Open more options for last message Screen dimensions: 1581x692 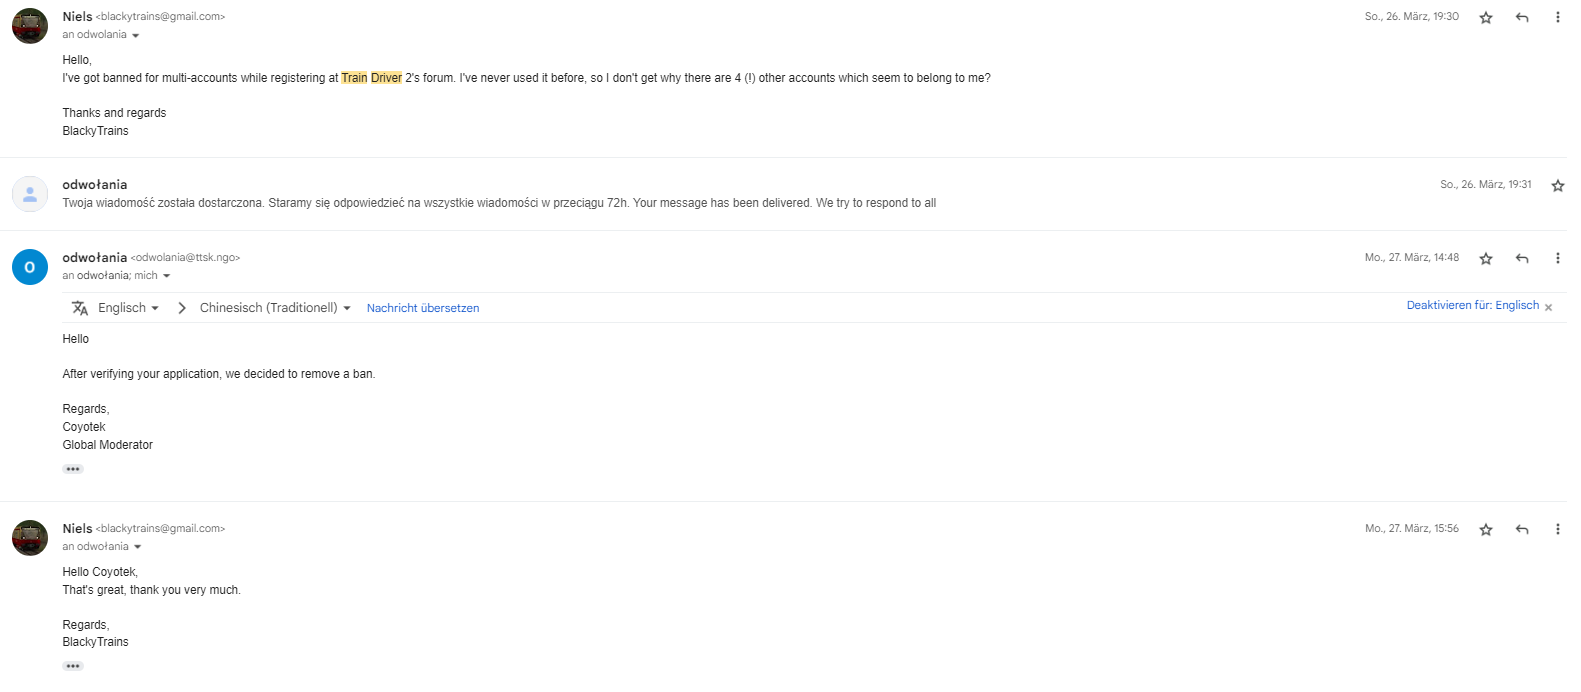(x=1557, y=529)
